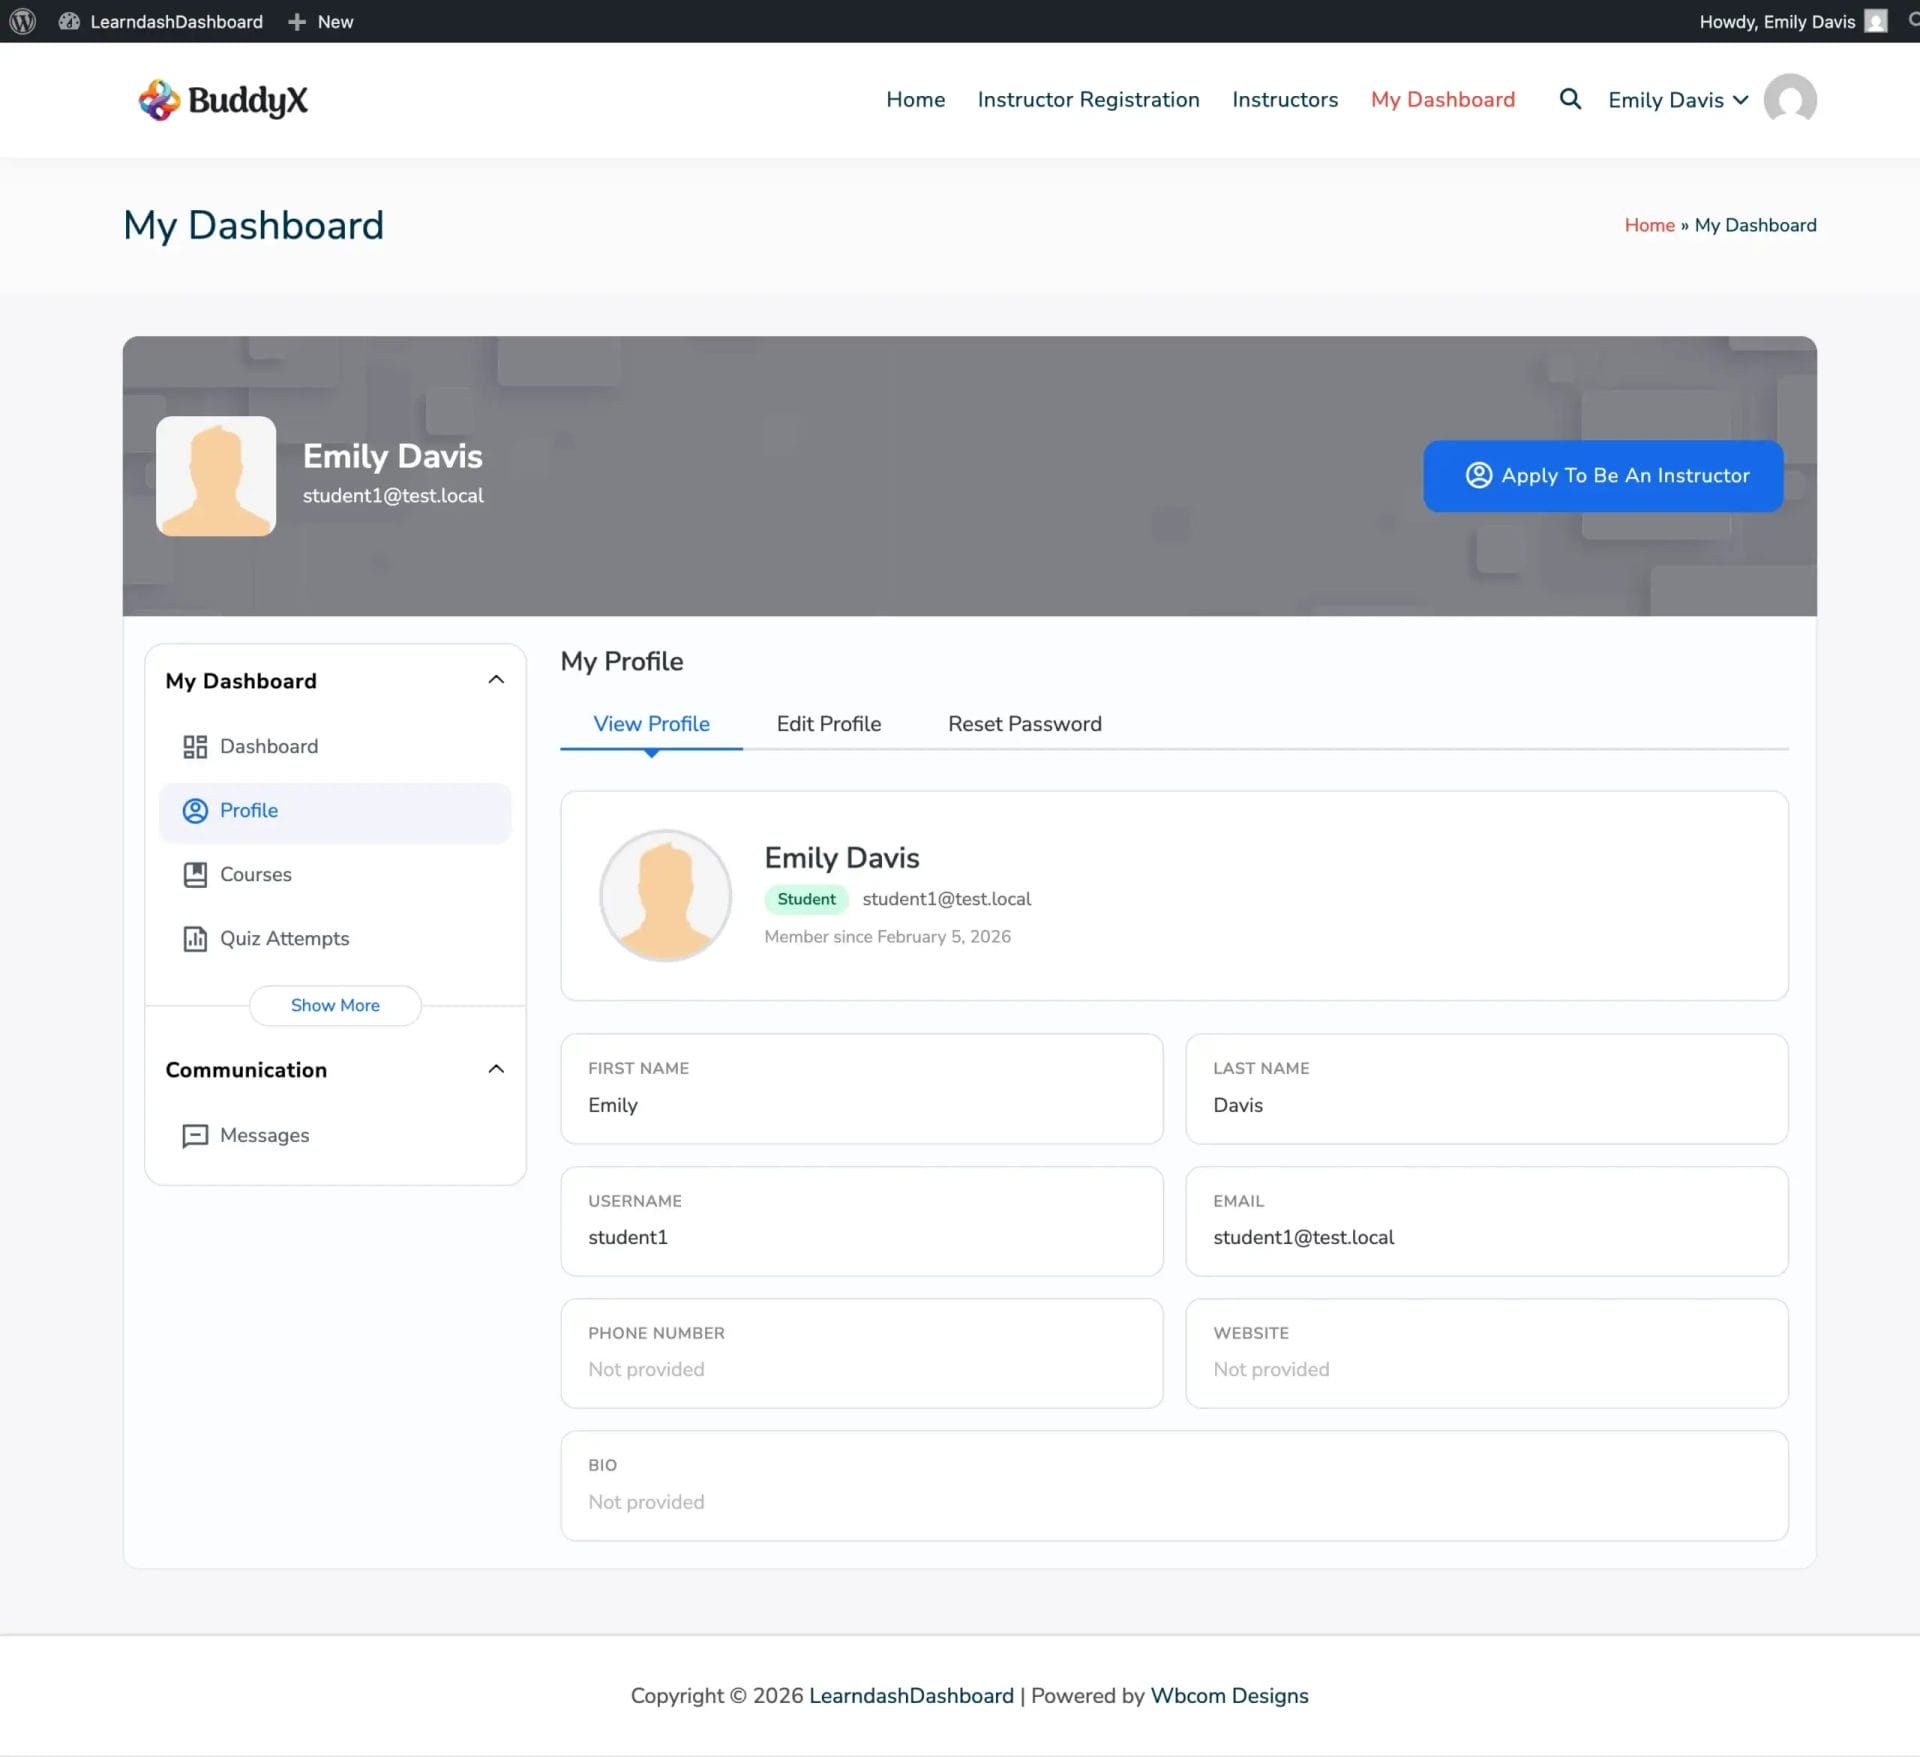Screen dimensions: 1920x1757
Task: Click Apply To Be An Instructor button
Action: tap(1602, 476)
